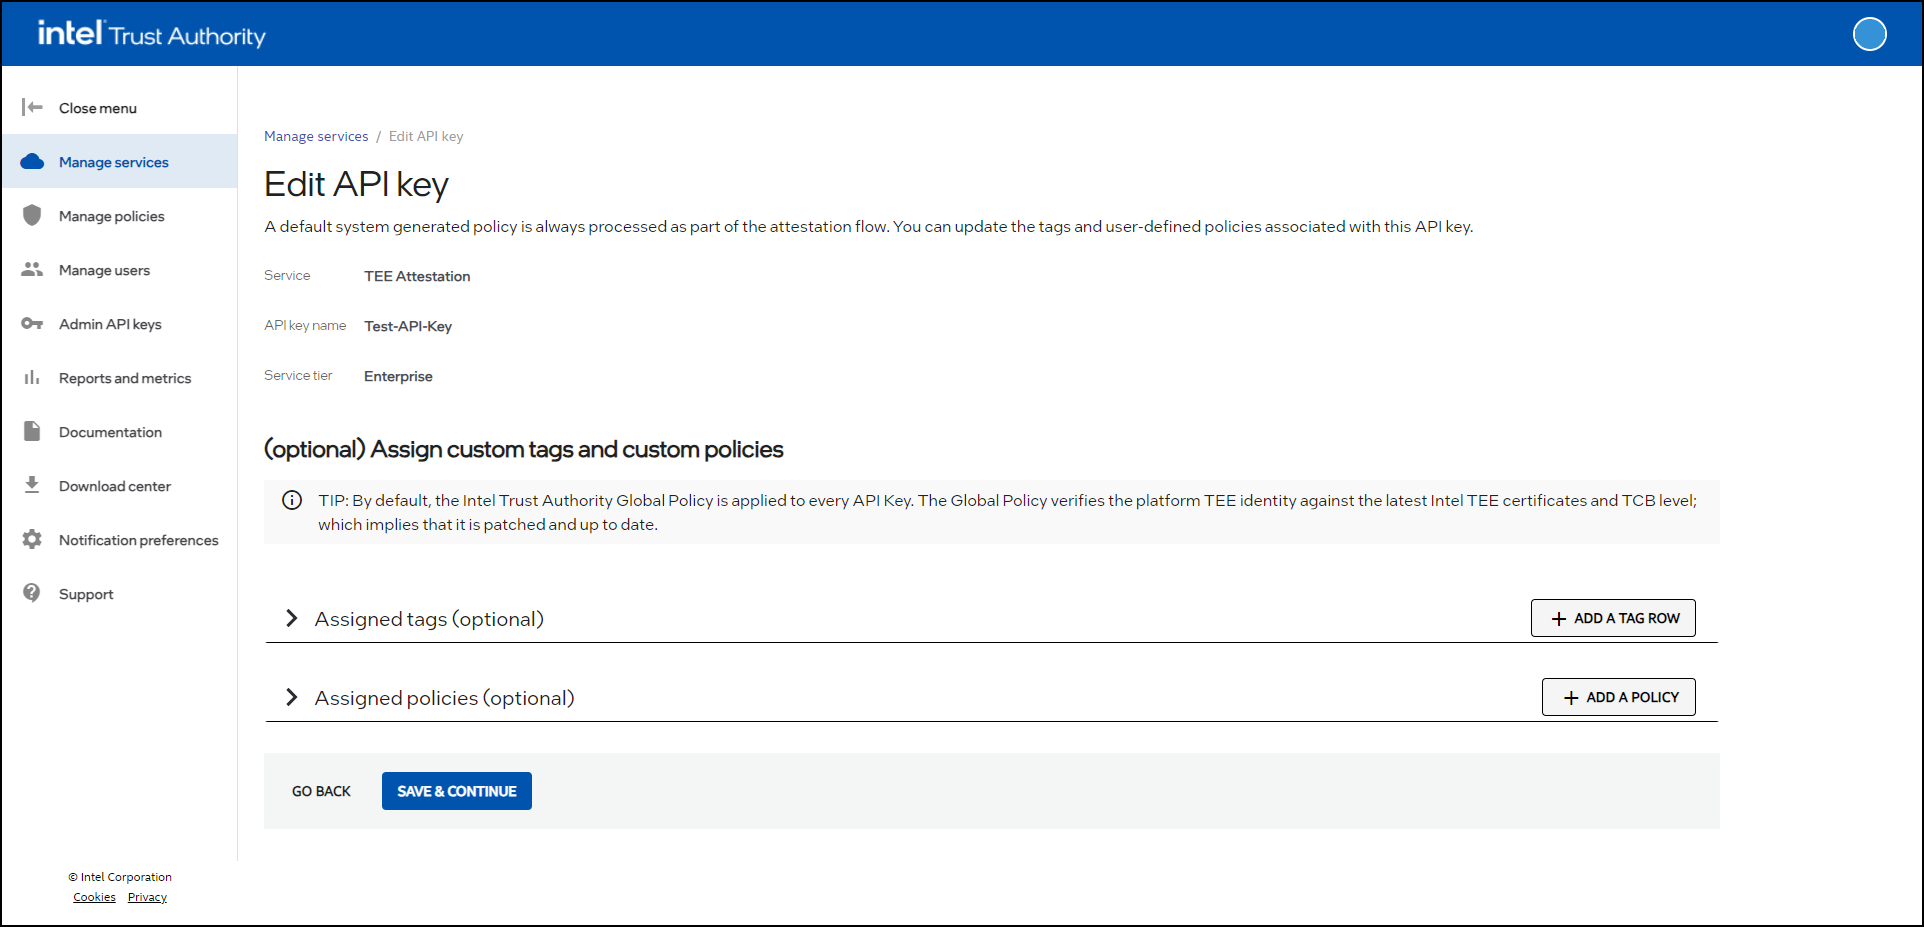The height and width of the screenshot is (927, 1924).
Task: Click the document icon beside Documentation
Action: pos(32,431)
